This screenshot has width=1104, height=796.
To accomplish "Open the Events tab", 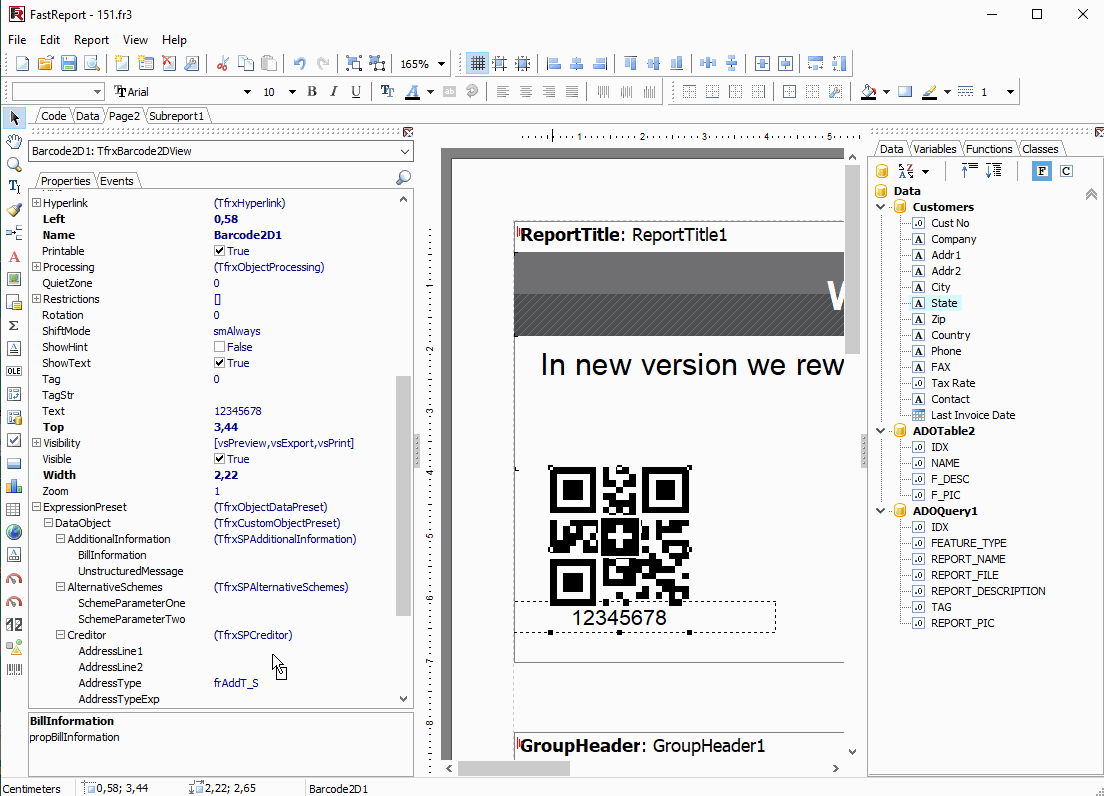I will (116, 181).
